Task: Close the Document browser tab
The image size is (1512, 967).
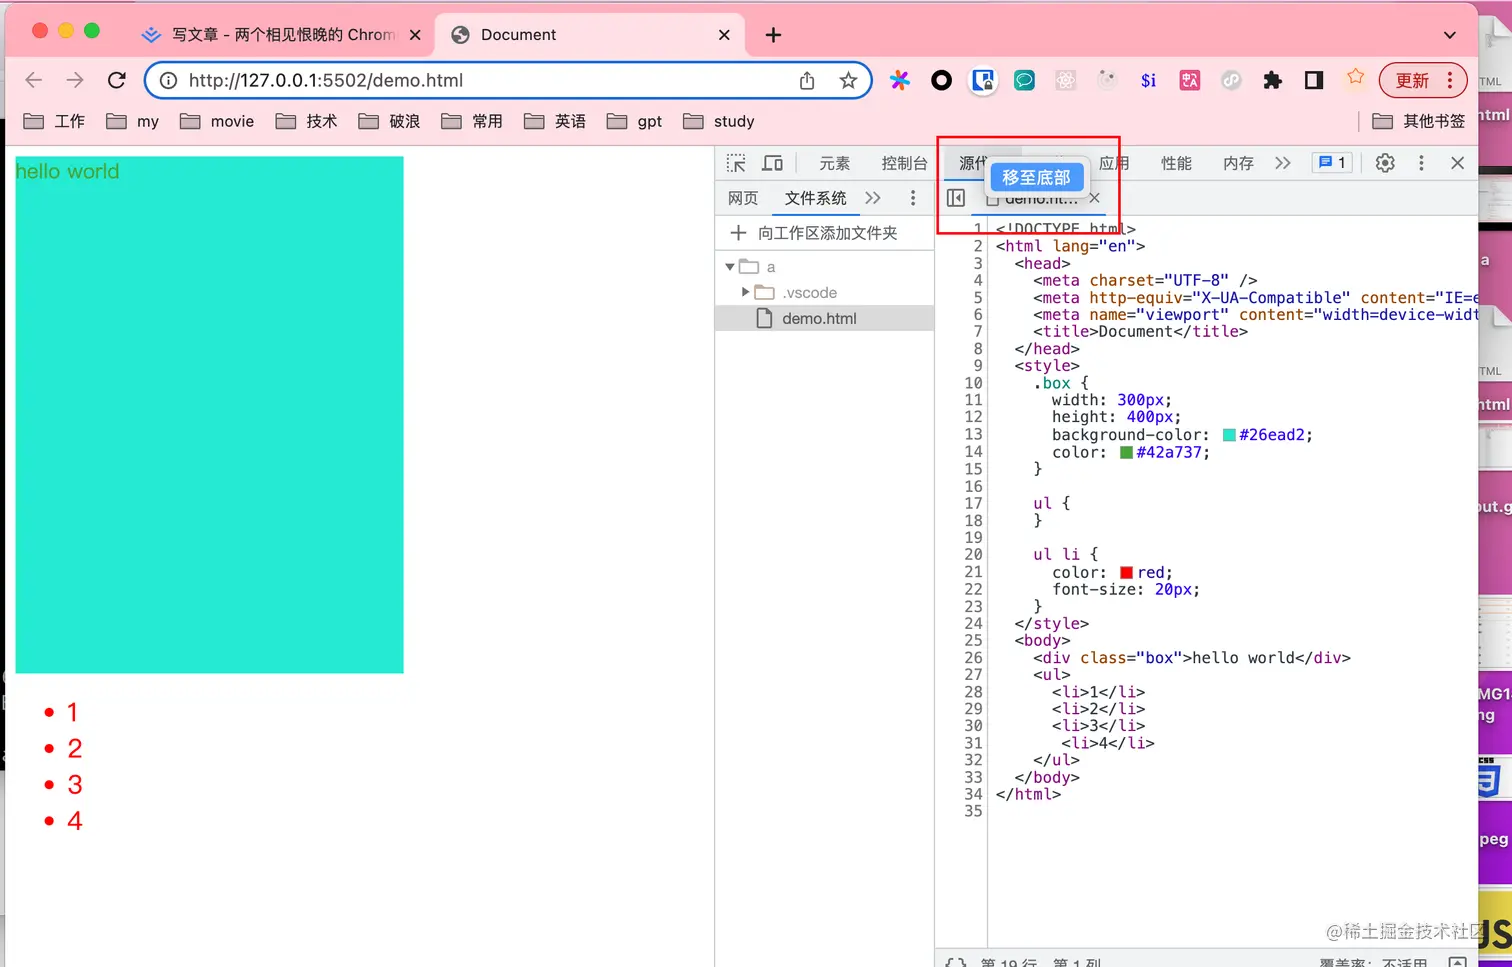Action: [724, 35]
